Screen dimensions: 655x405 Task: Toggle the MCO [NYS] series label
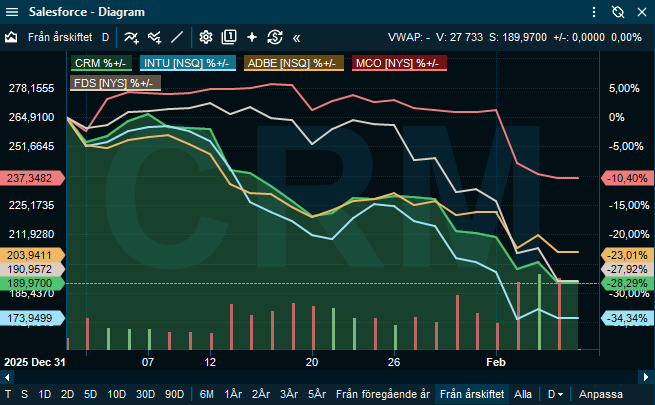[x=397, y=63]
